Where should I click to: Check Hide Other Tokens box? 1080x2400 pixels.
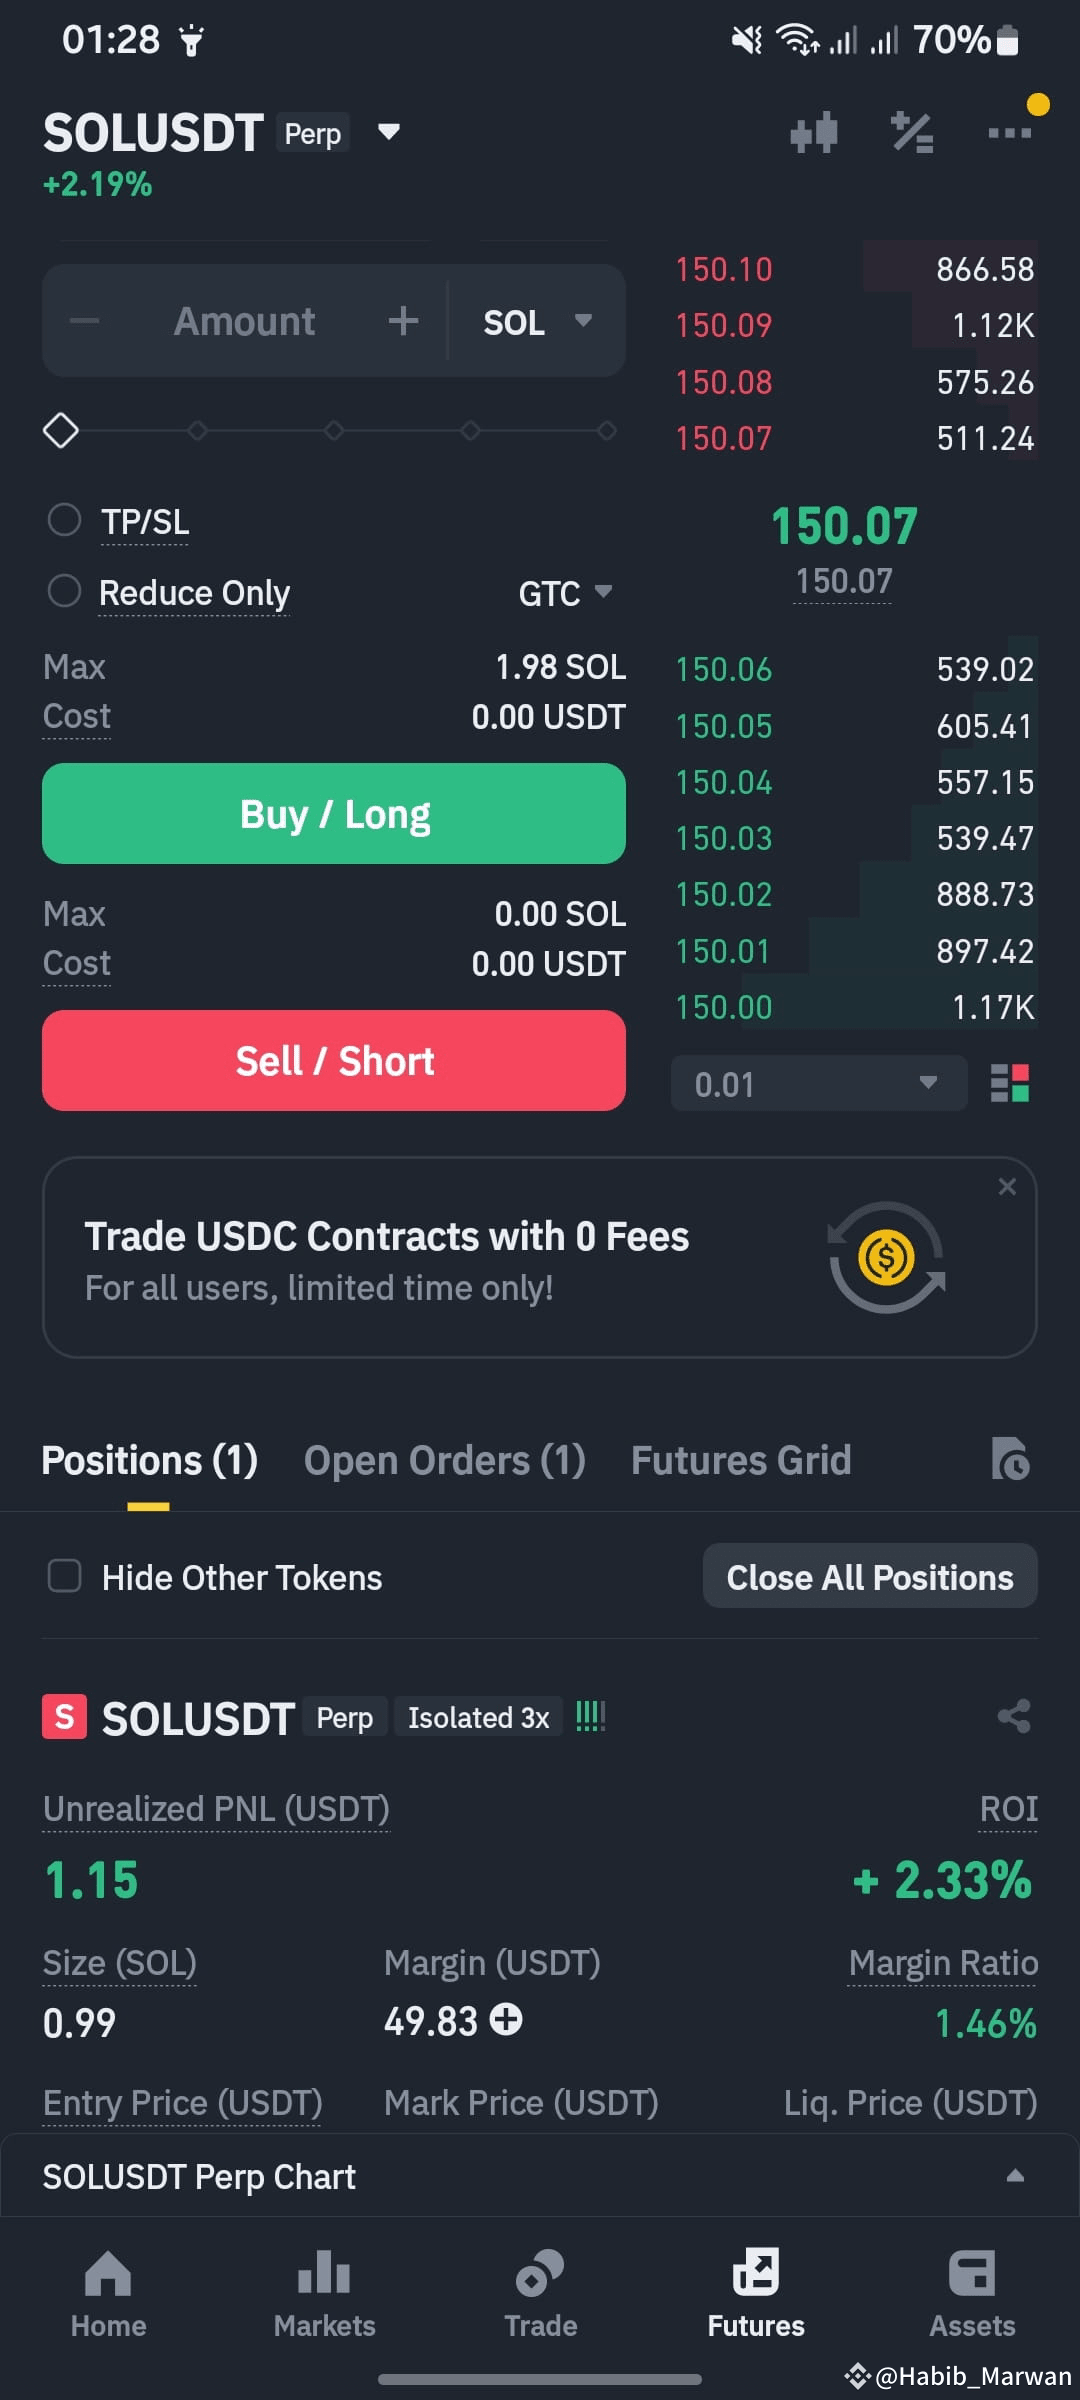[x=65, y=1576]
